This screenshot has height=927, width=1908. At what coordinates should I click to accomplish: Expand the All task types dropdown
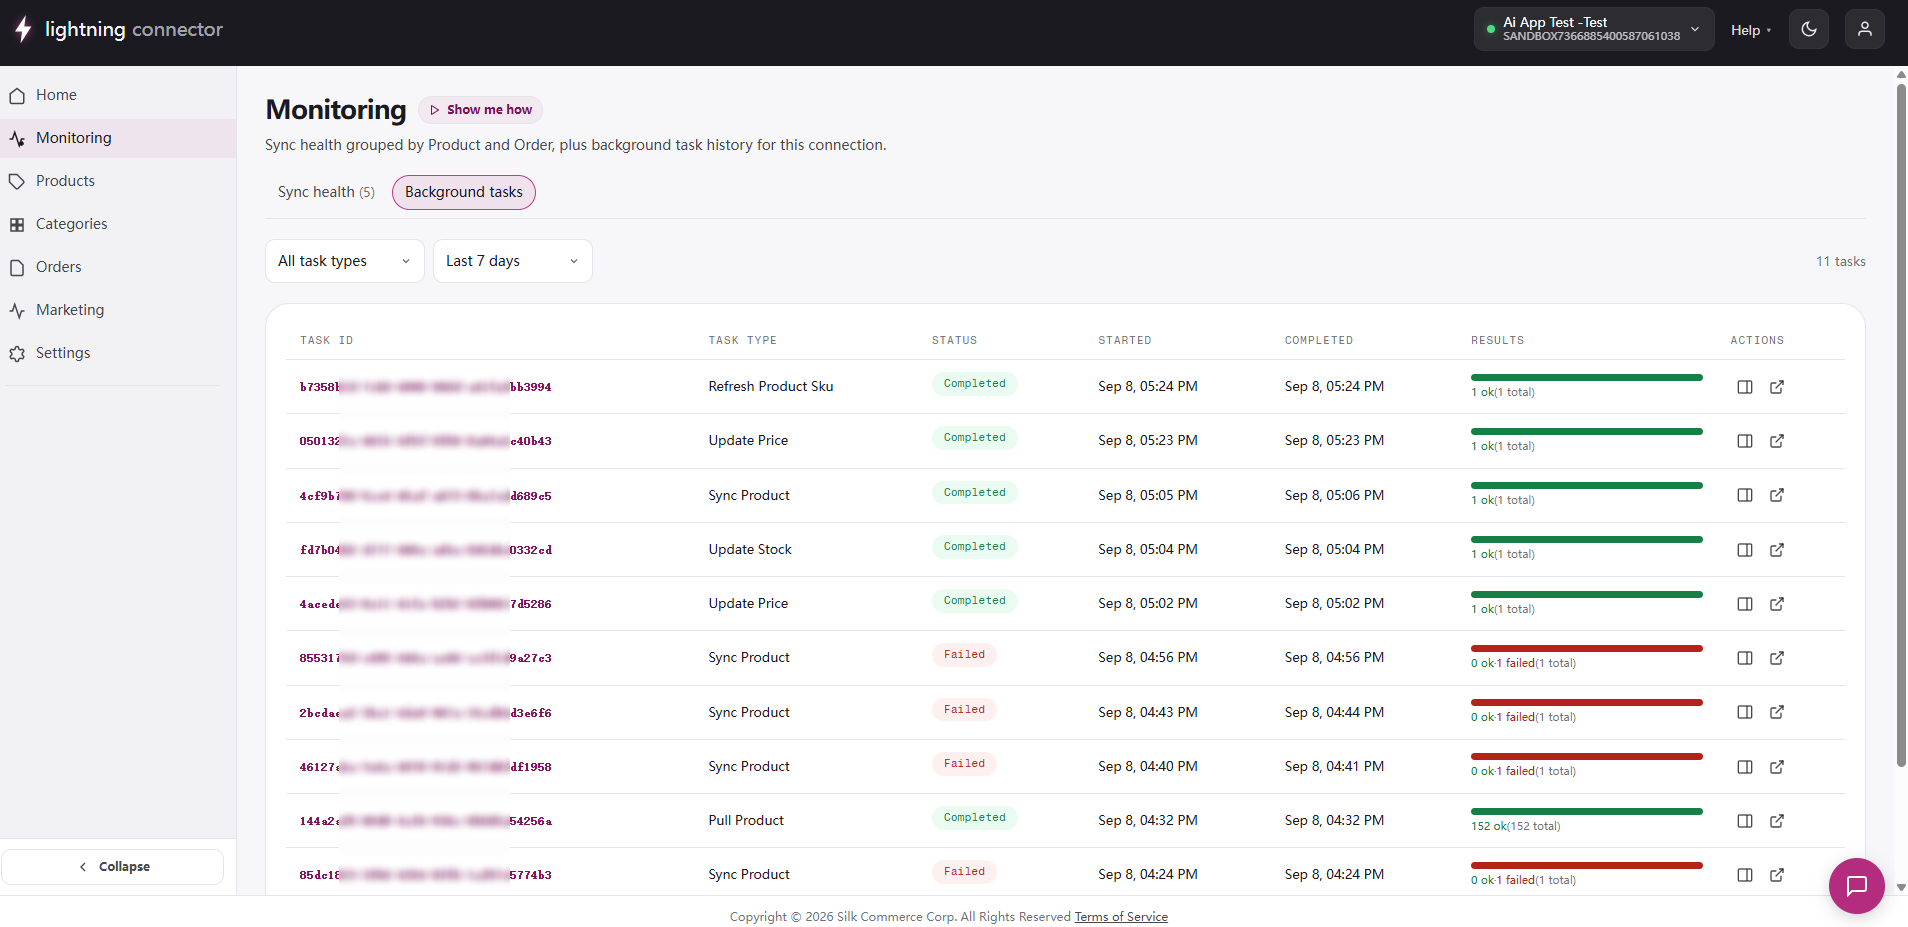coord(345,261)
